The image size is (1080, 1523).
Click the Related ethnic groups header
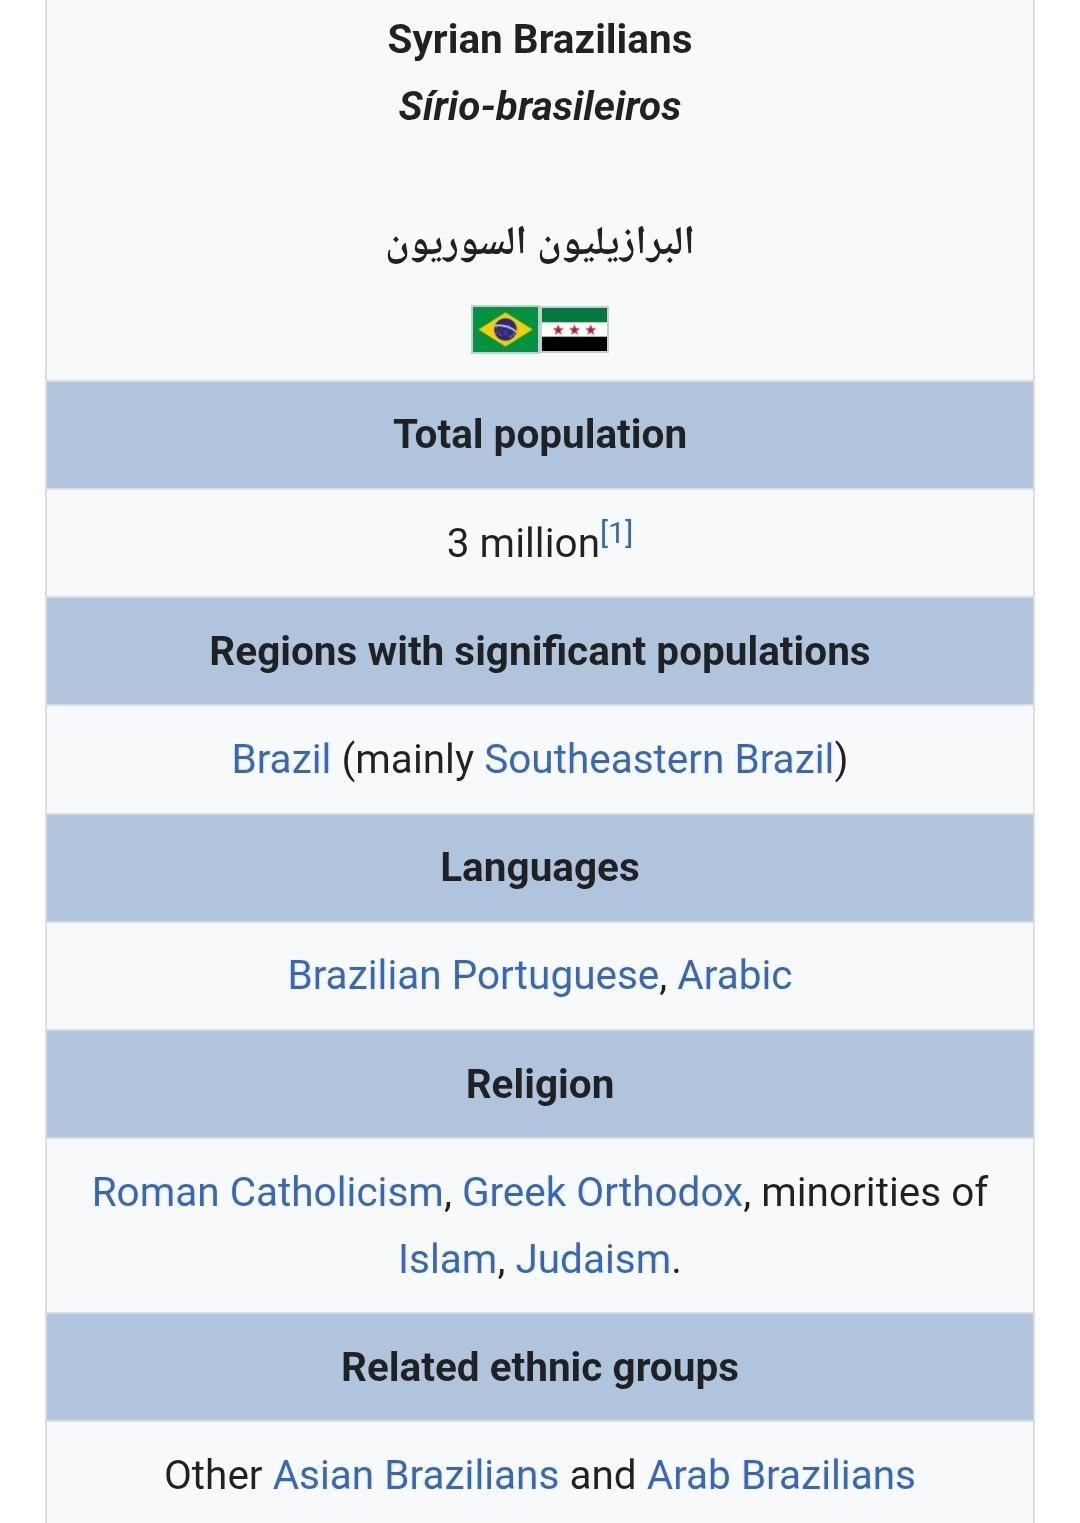point(540,1367)
